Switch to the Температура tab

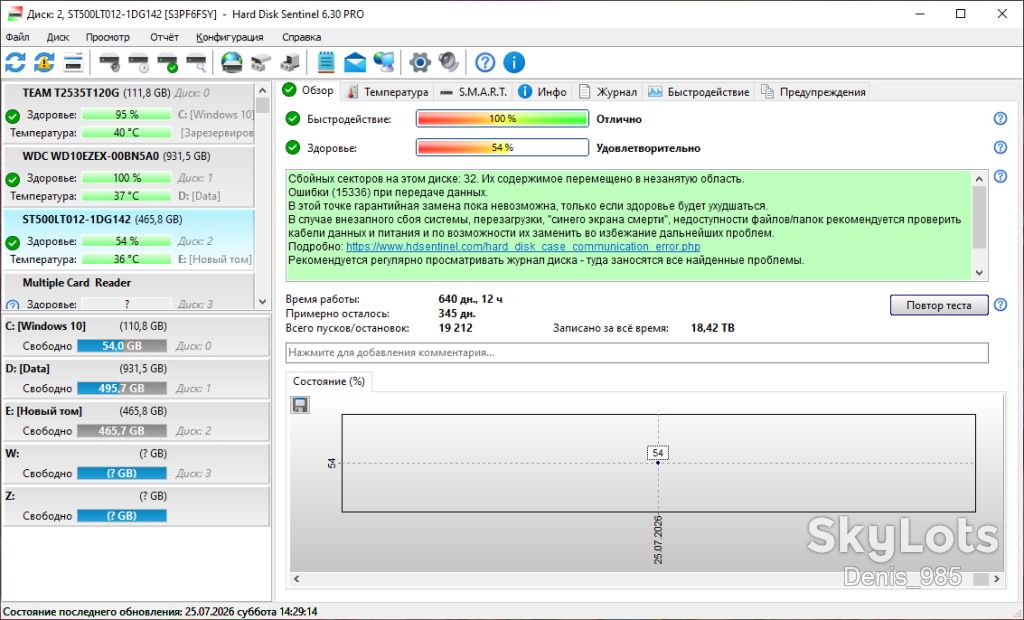click(x=387, y=92)
